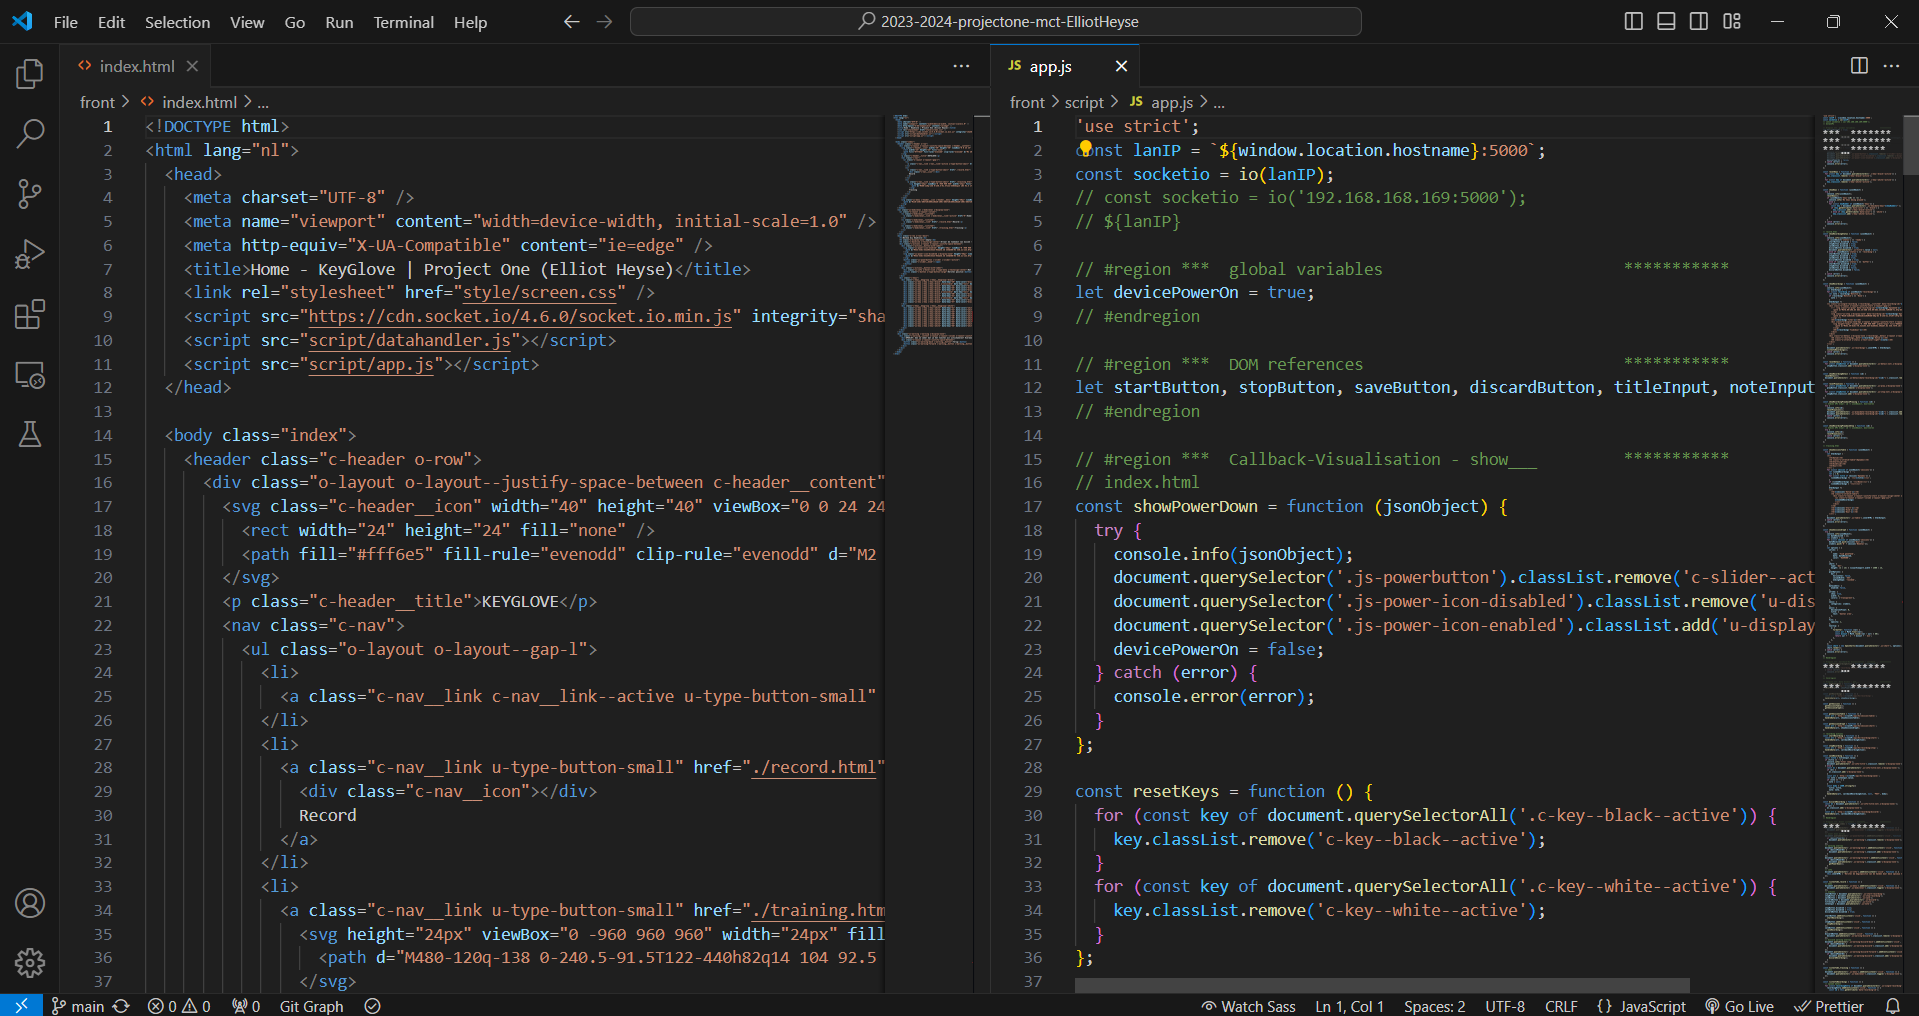Click app.js horizontal scrollbar
Viewport: 1919px width, 1016px height.
(1382, 985)
